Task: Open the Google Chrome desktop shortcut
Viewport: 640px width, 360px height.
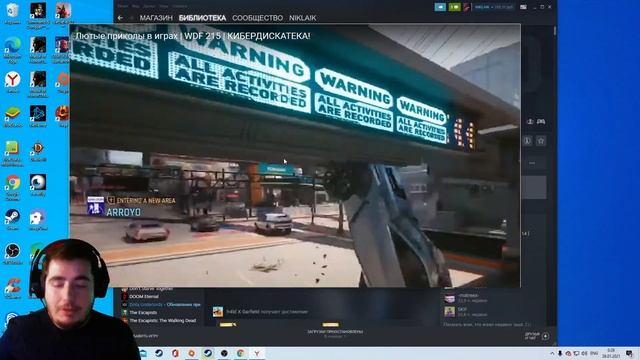Action: pyautogui.click(x=12, y=187)
